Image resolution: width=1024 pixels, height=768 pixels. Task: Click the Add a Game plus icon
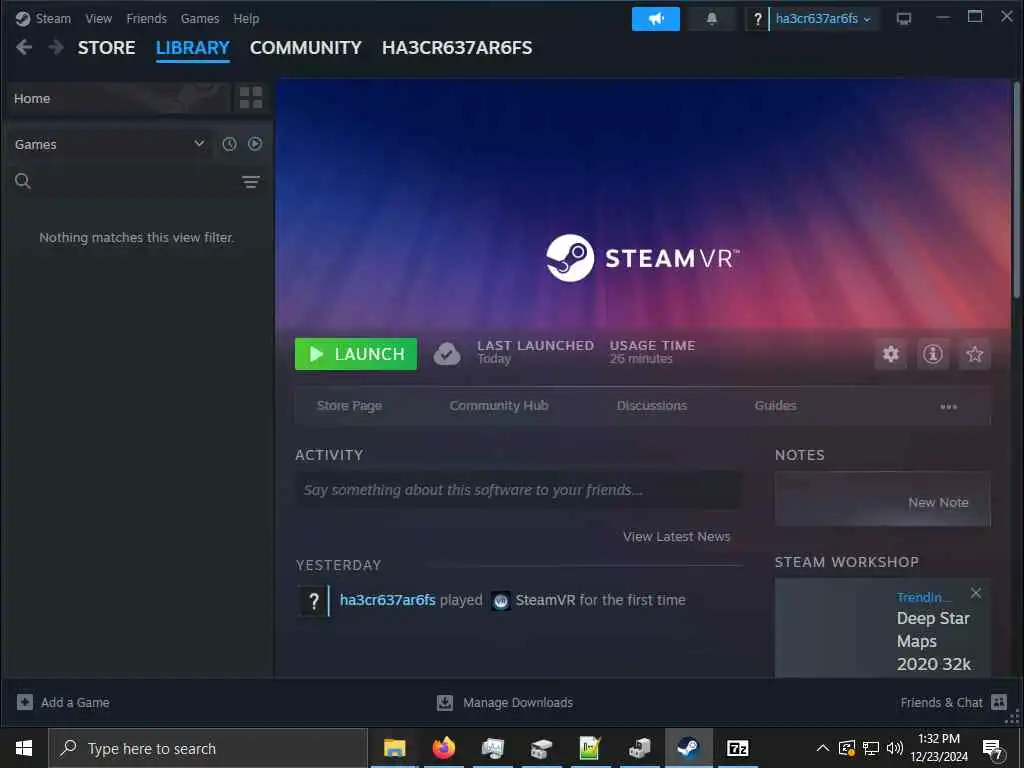pyautogui.click(x=25, y=702)
